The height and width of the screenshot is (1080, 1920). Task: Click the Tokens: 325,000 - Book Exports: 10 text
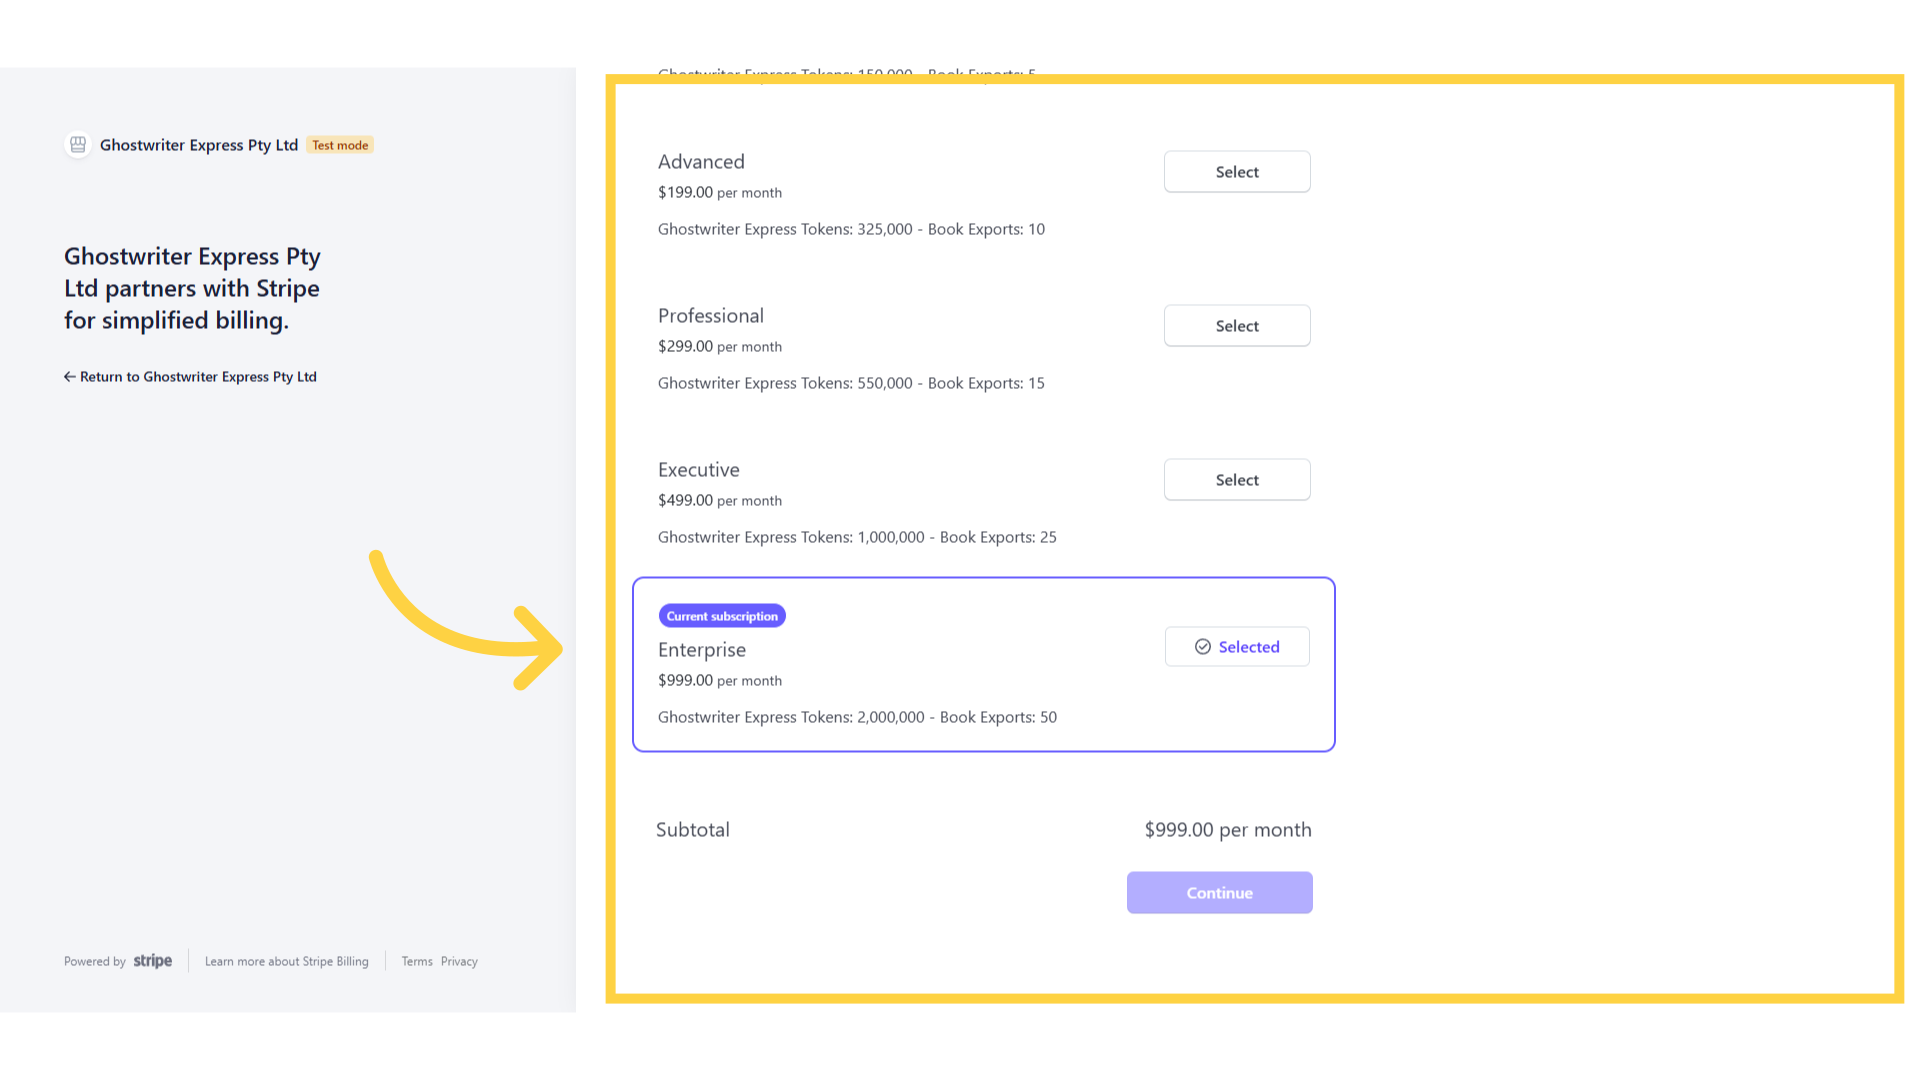coord(851,229)
